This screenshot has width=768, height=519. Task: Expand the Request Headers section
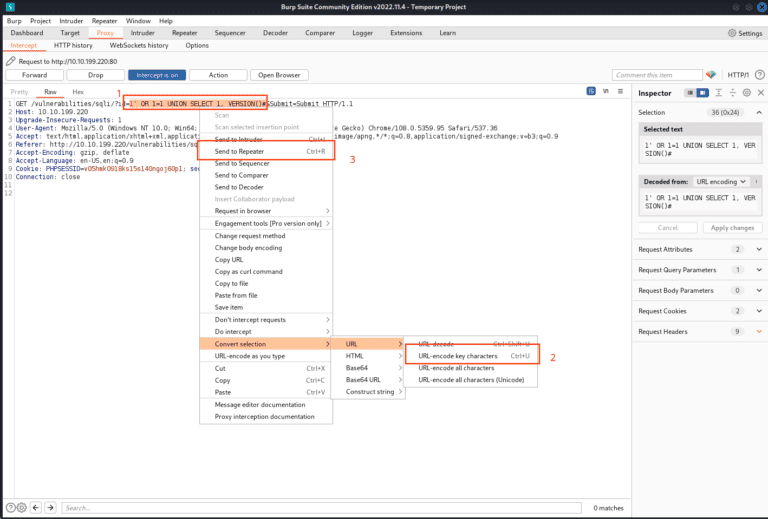click(x=759, y=331)
